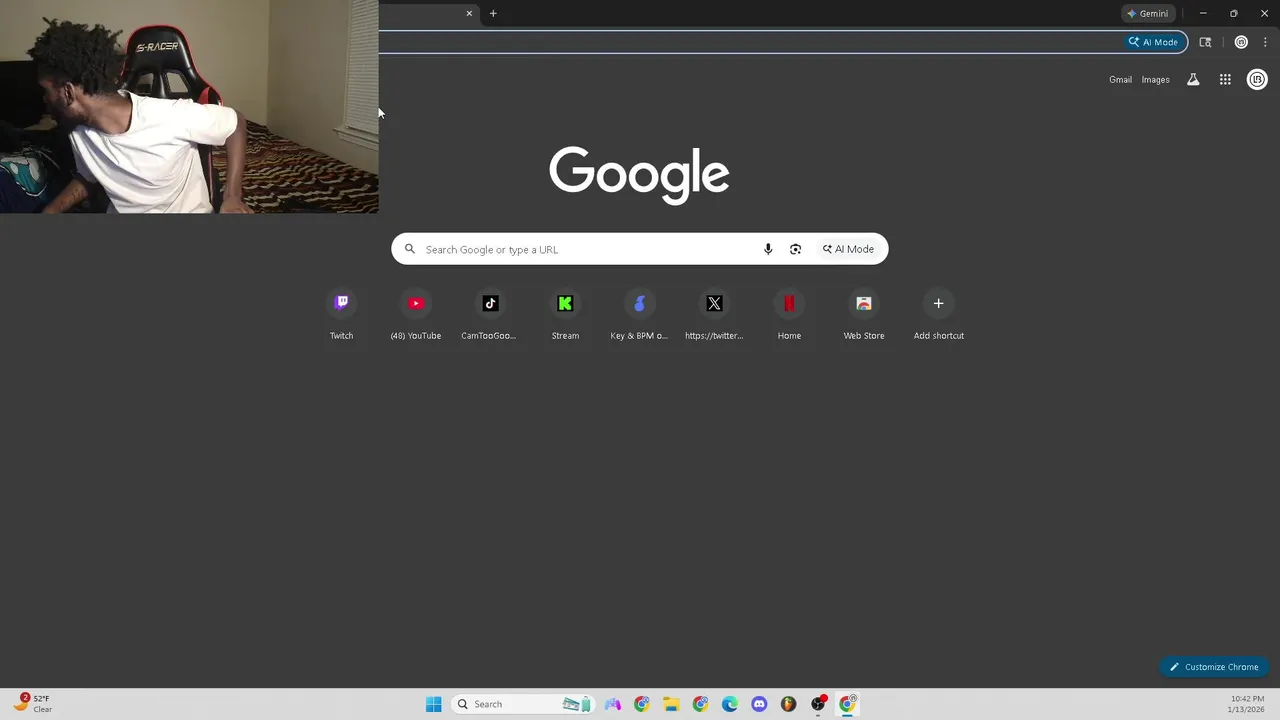Open the Chrome three-dot menu
1280x720 pixels.
[x=1265, y=42]
